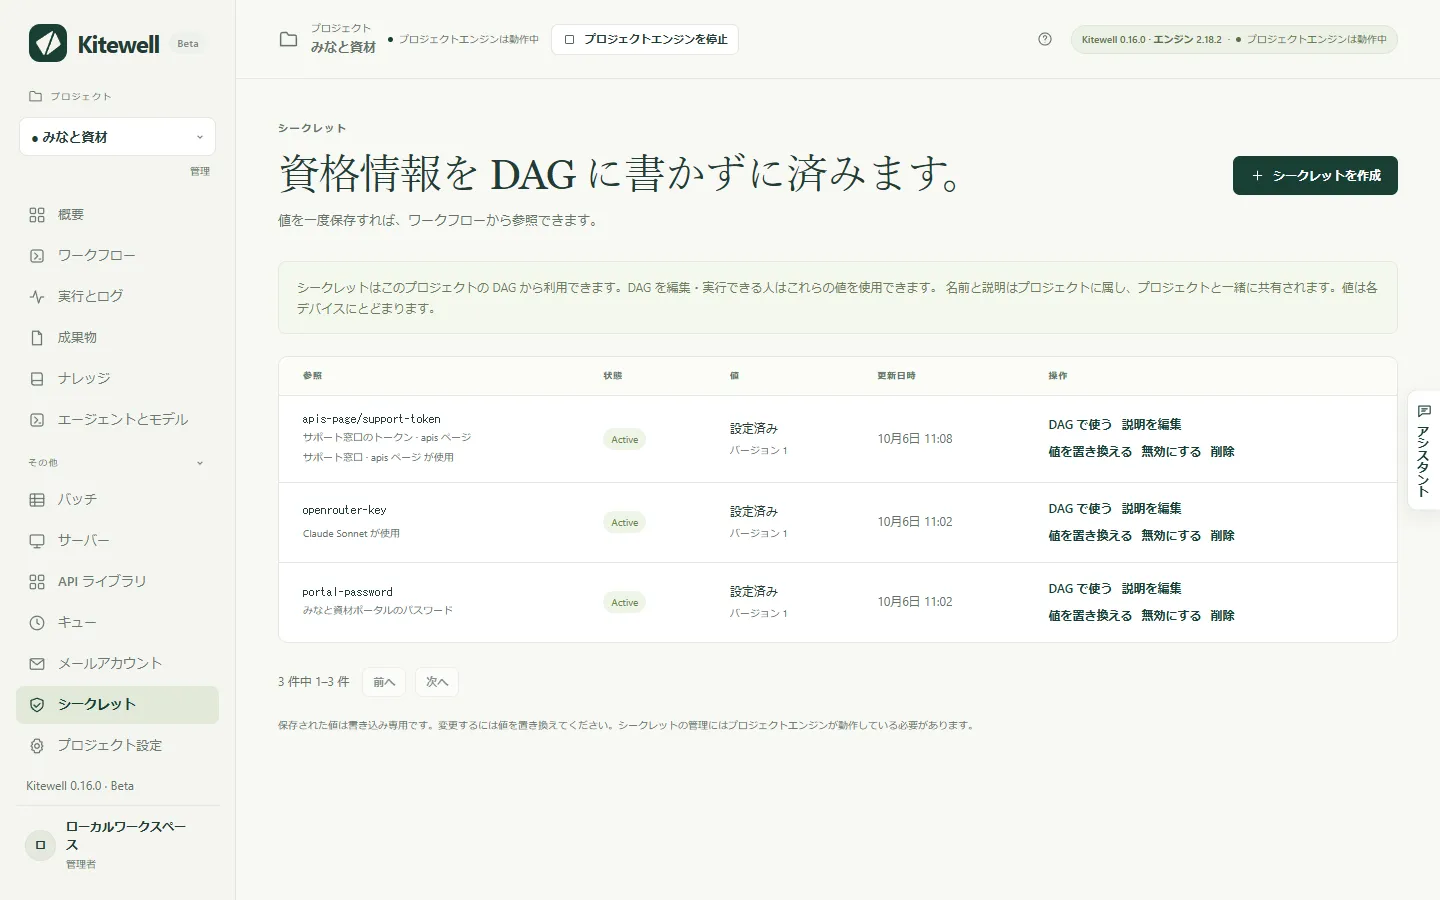Click 管理 link under project selector

(200, 171)
